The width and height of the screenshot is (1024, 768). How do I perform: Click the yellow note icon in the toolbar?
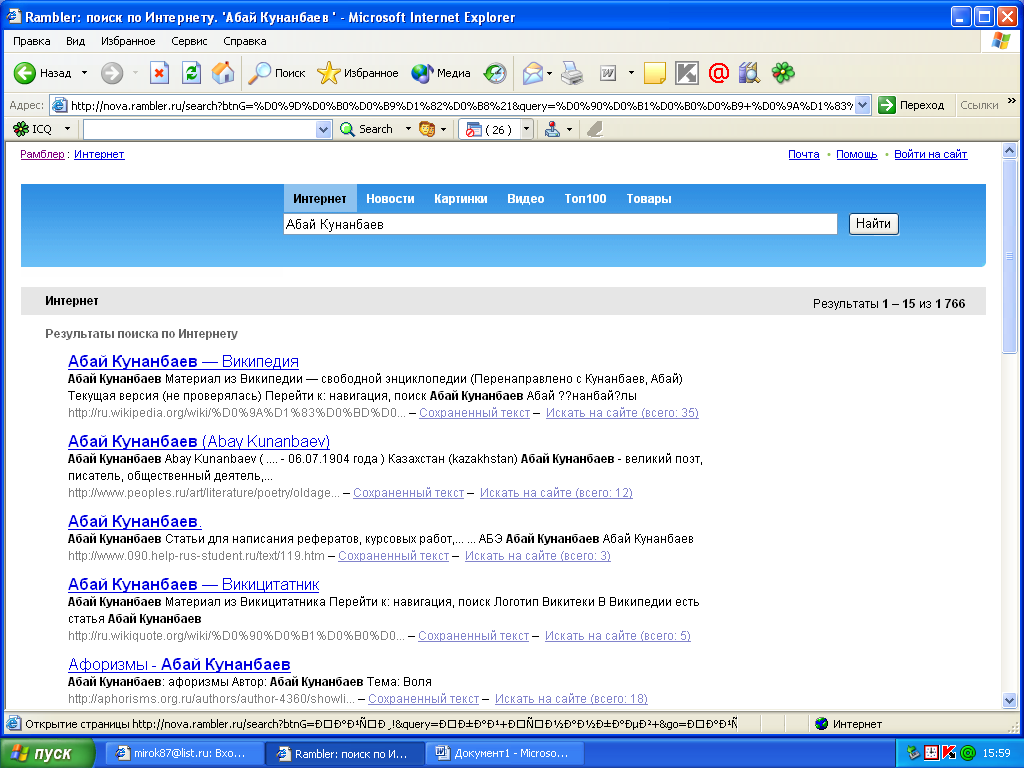pyautogui.click(x=655, y=72)
